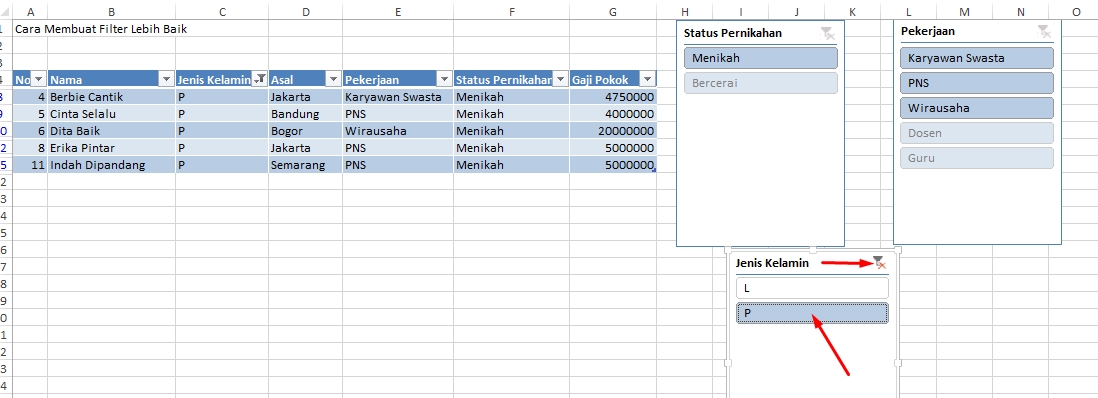1098x398 pixels.
Task: Open the Asal column filter dropdown
Action: 333,79
